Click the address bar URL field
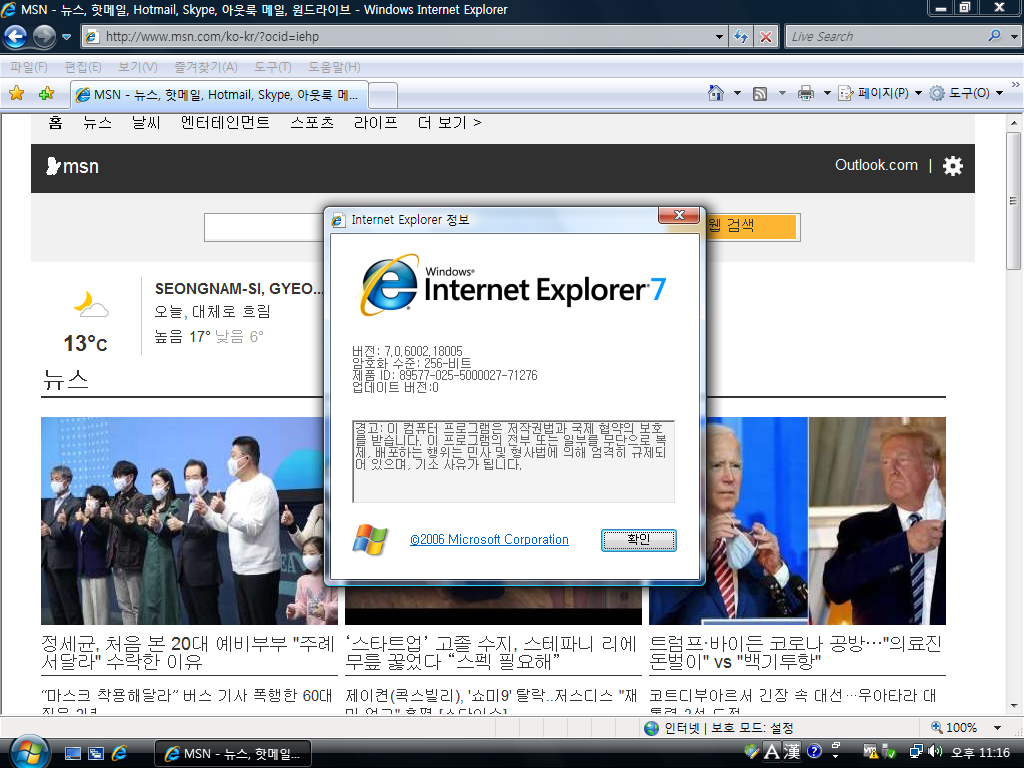 click(397, 37)
